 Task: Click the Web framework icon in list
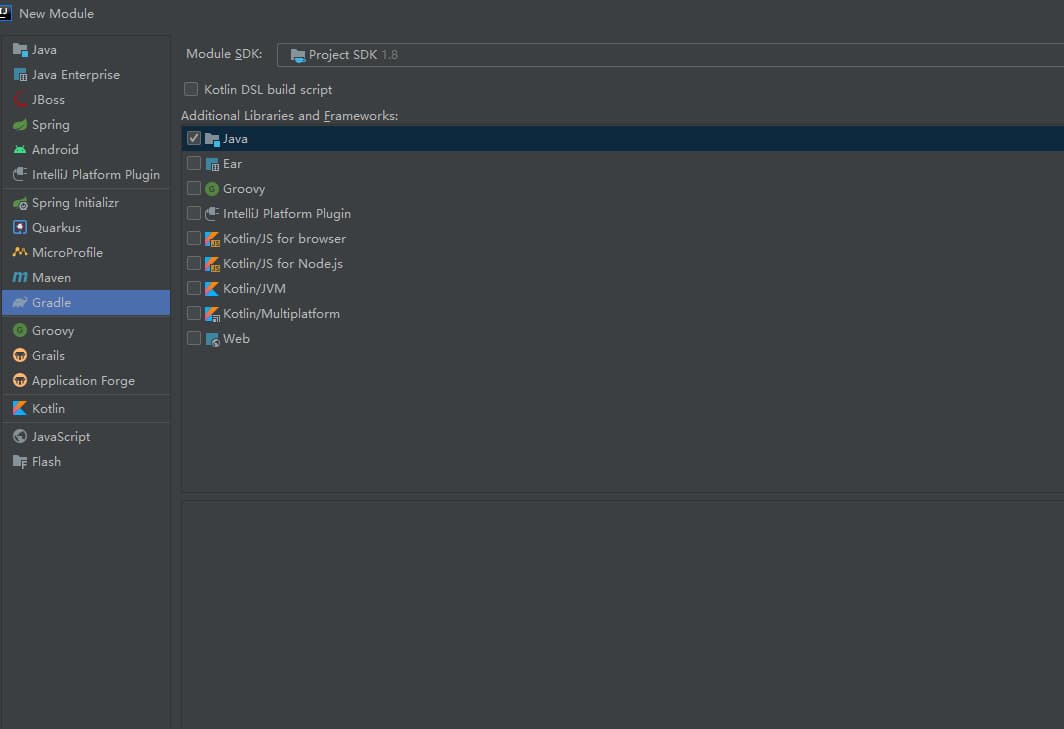[212, 339]
